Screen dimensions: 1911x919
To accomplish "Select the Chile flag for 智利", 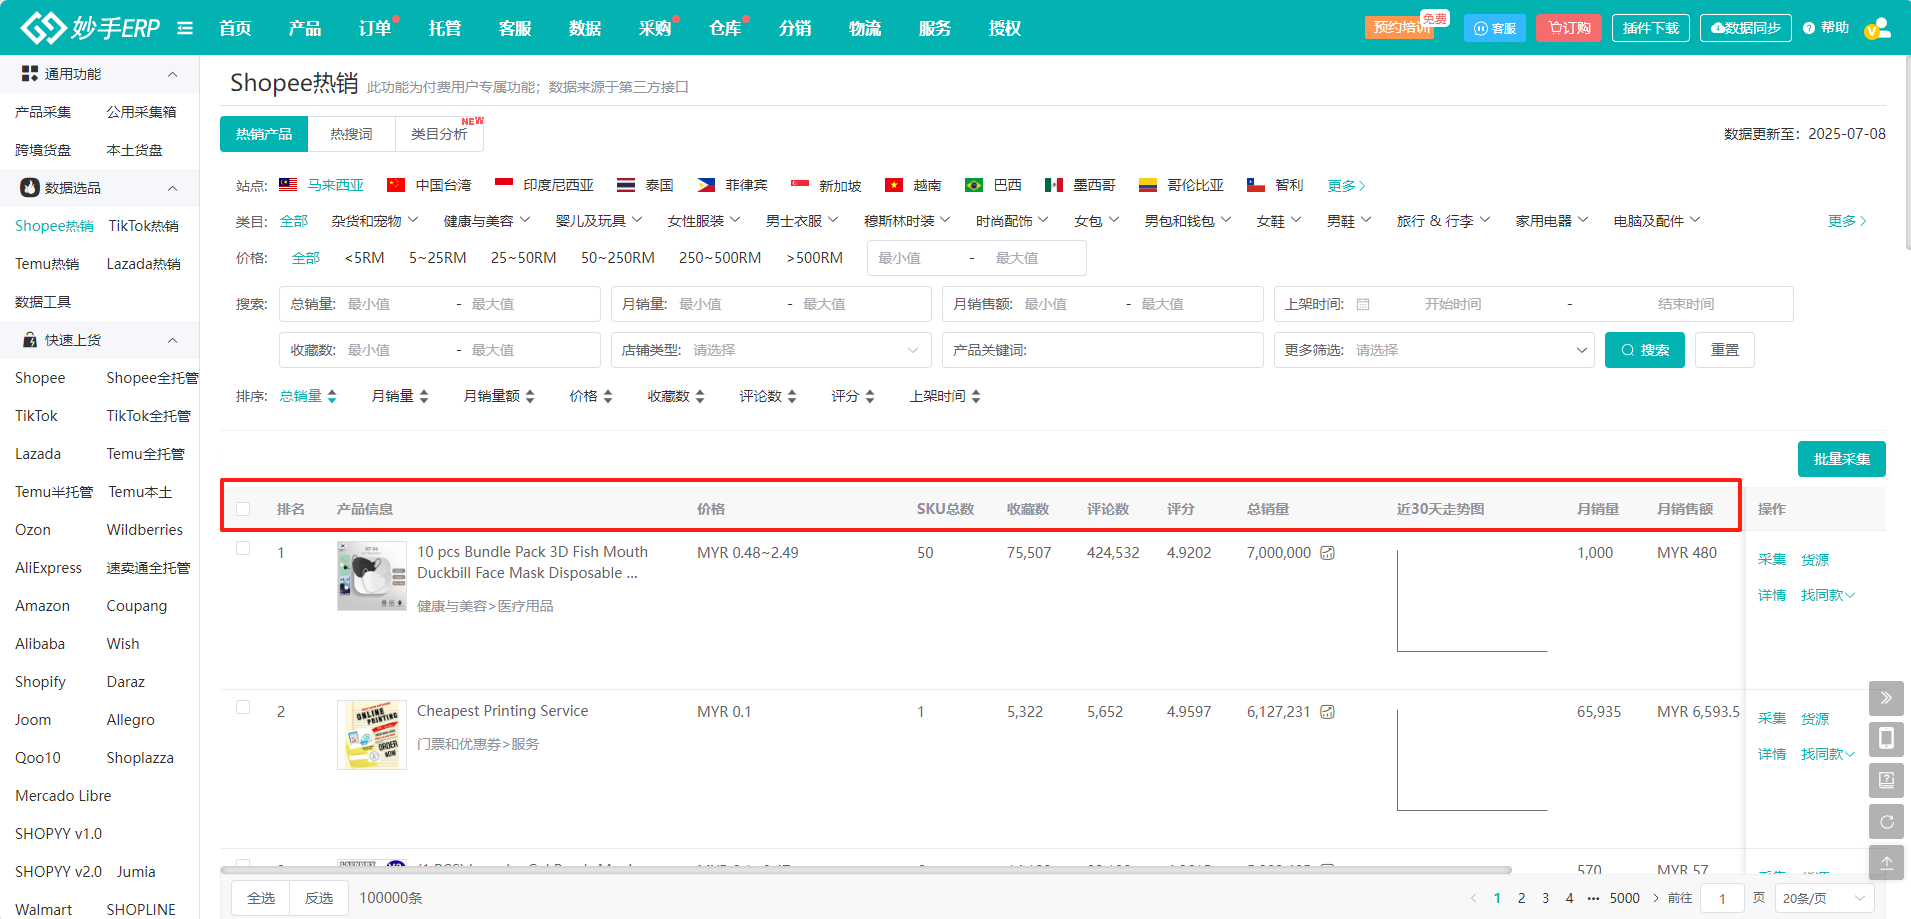I will 1256,185.
